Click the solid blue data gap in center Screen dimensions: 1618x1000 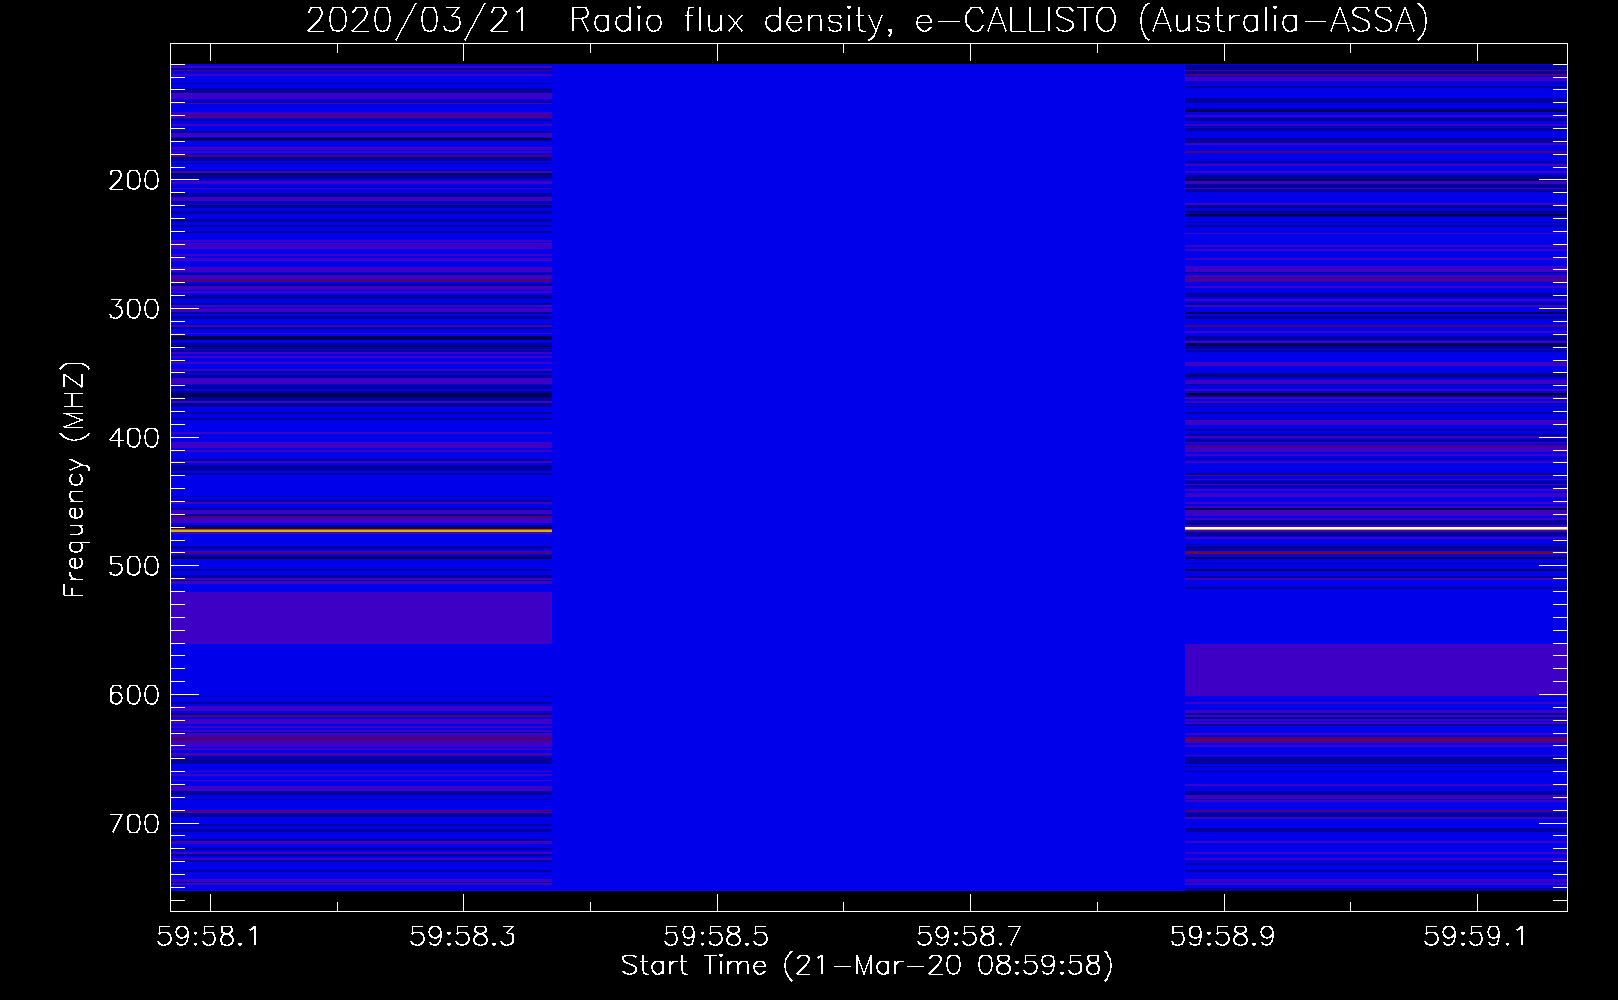(x=868, y=477)
